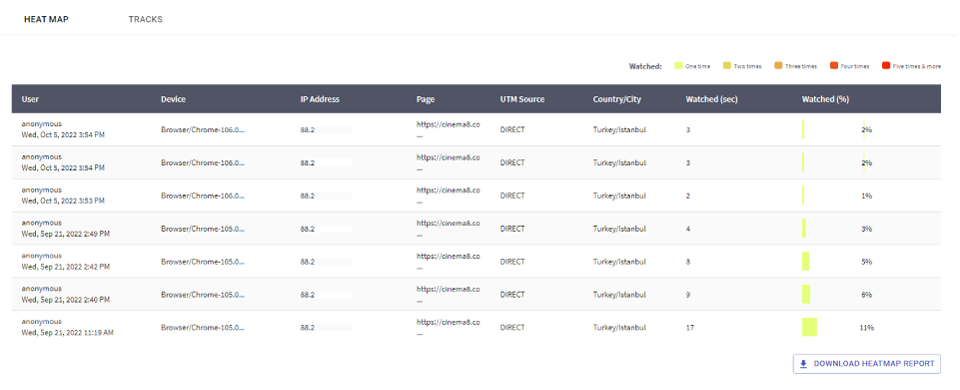960x390 pixels.
Task: Click the 1% watched value
Action: point(866,195)
